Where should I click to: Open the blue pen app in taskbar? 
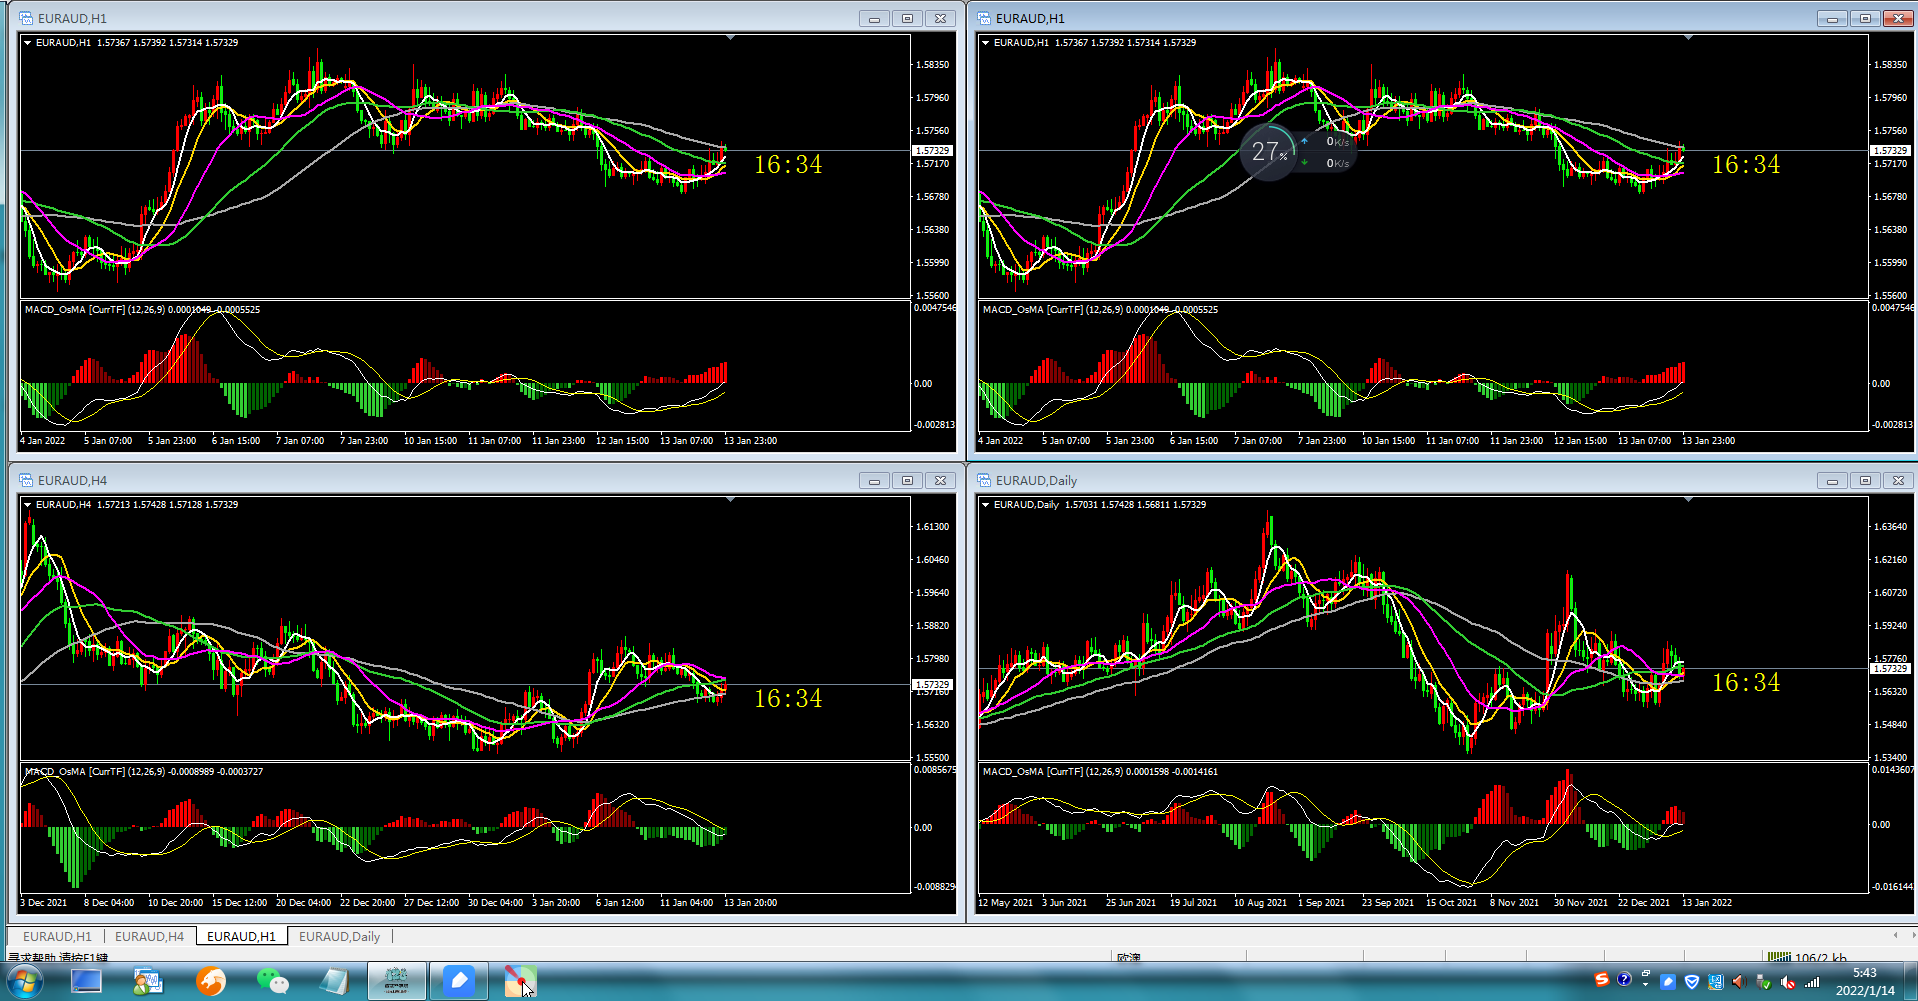[x=459, y=981]
